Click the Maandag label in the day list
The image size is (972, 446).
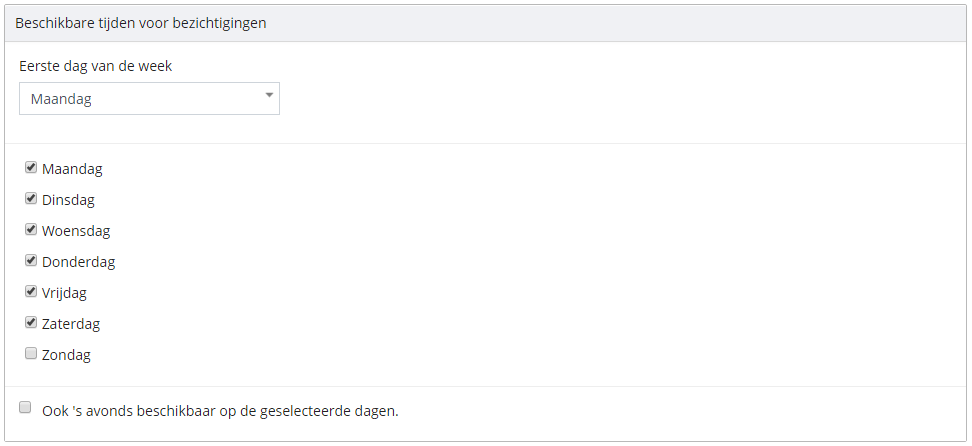pyautogui.click(x=72, y=169)
